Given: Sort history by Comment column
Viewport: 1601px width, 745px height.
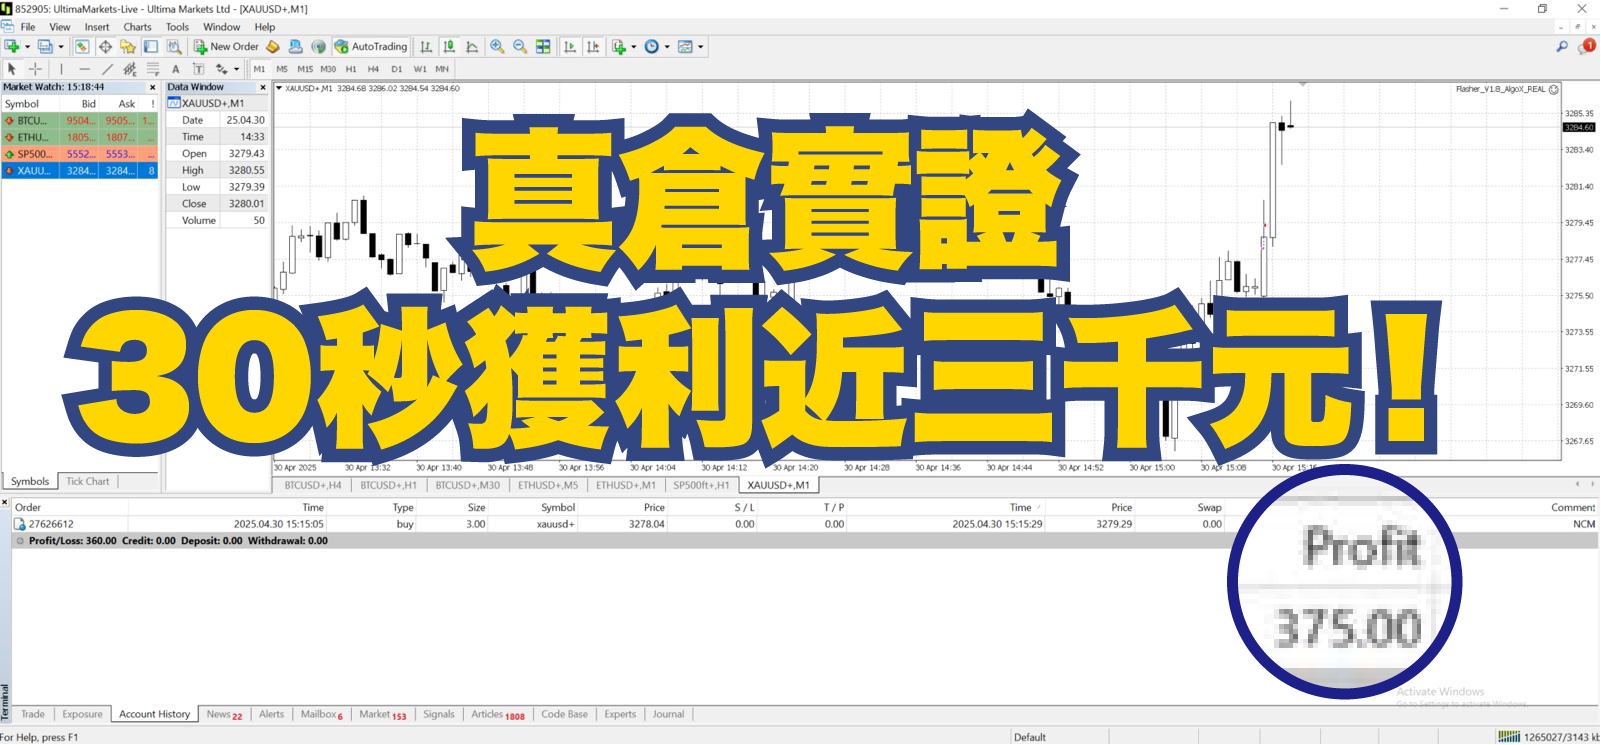Looking at the screenshot, I should click(x=1572, y=507).
